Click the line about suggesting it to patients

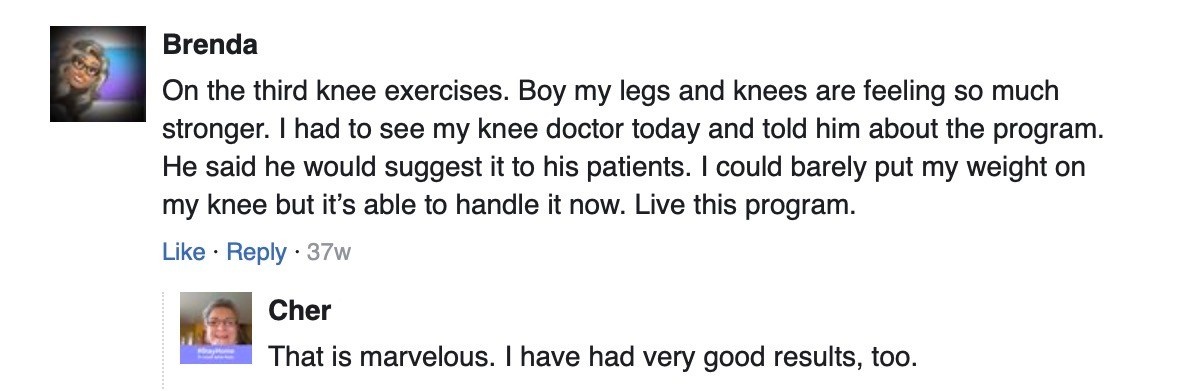[623, 167]
